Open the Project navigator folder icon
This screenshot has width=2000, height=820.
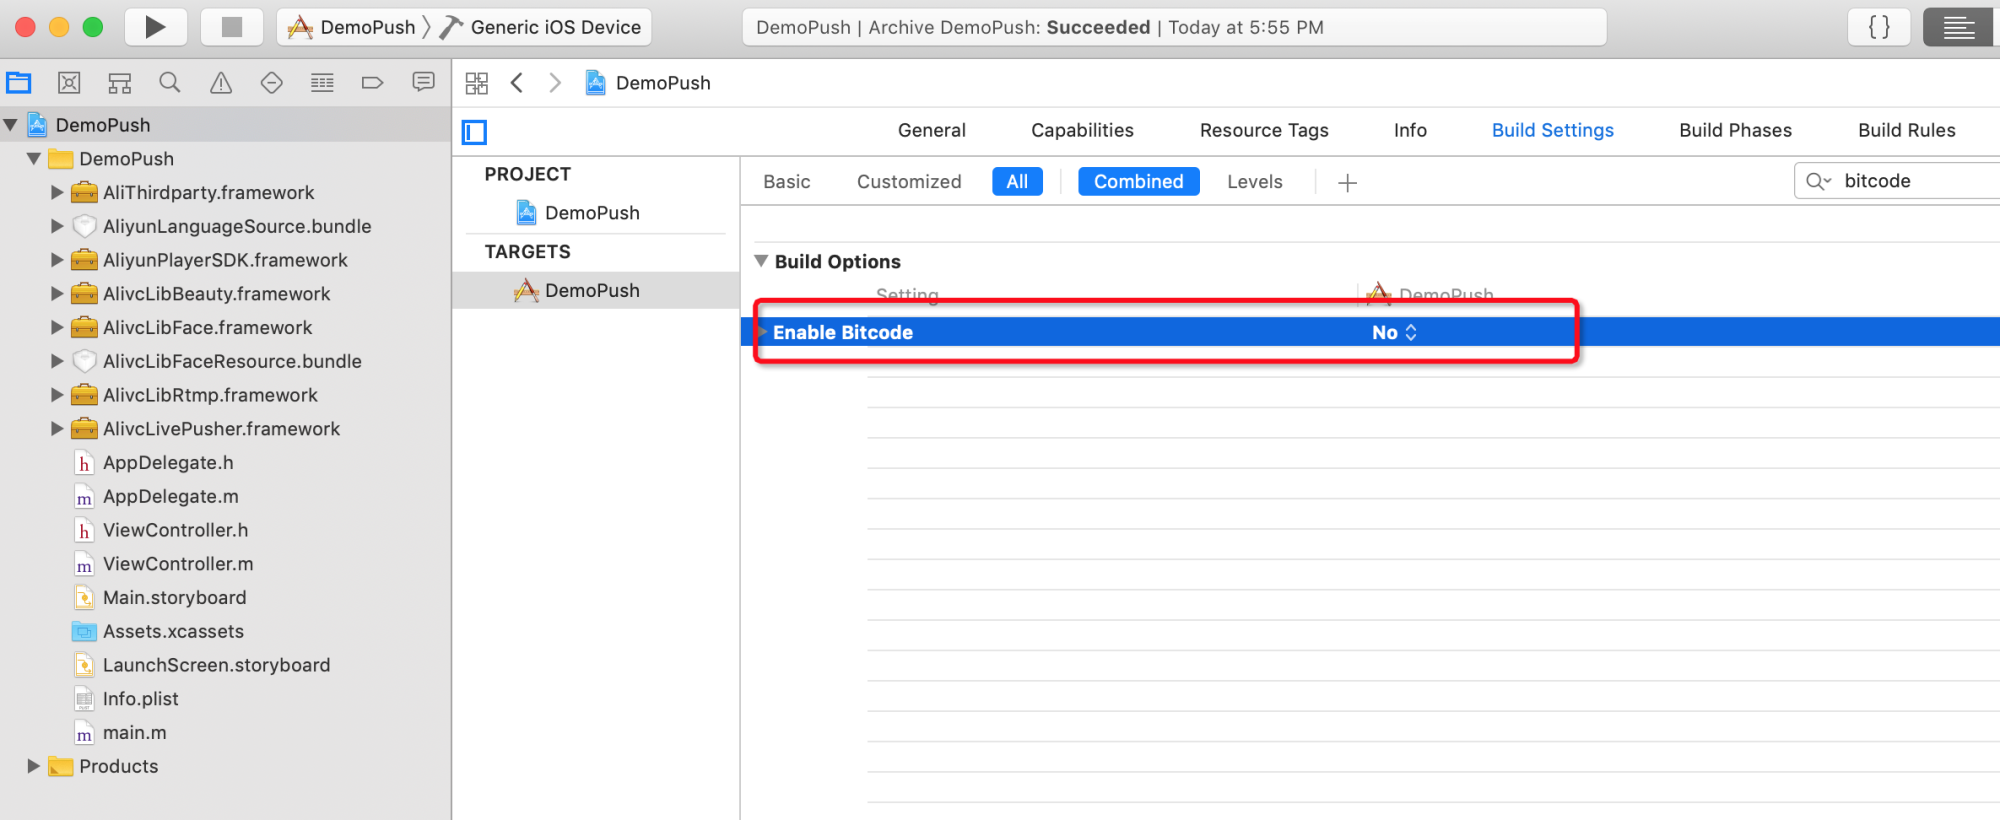(x=19, y=83)
